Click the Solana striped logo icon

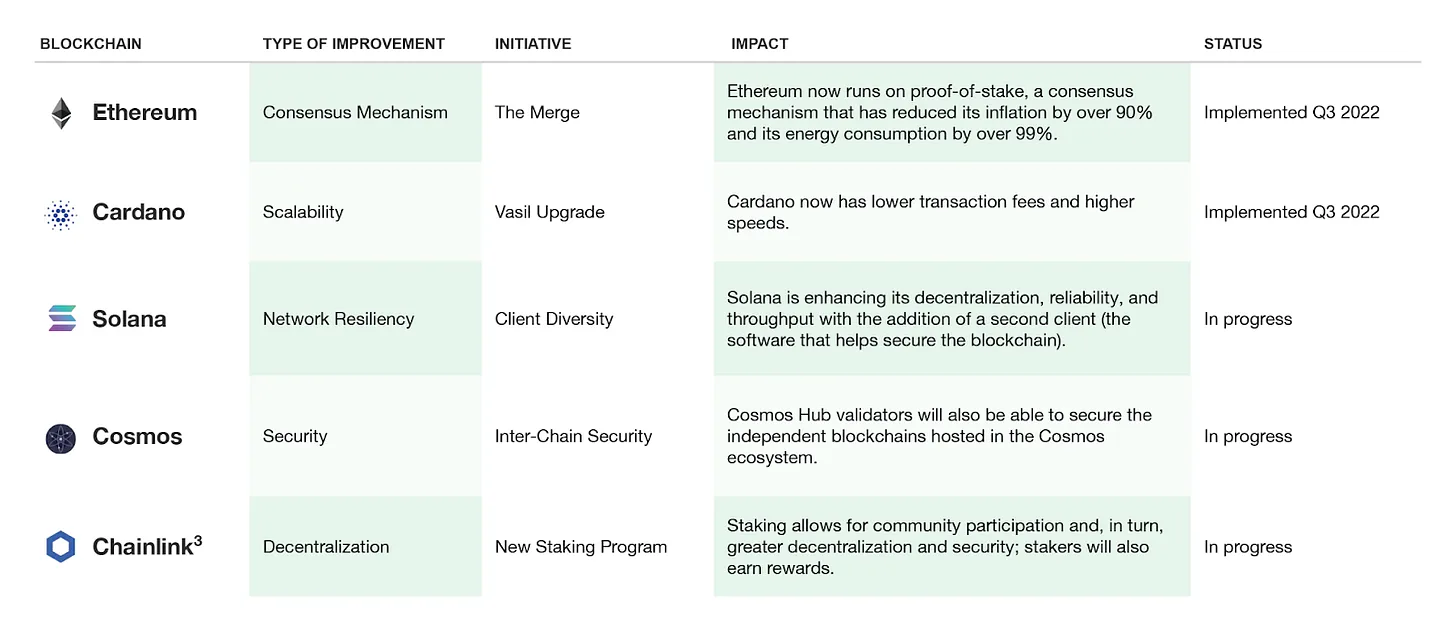(x=61, y=319)
